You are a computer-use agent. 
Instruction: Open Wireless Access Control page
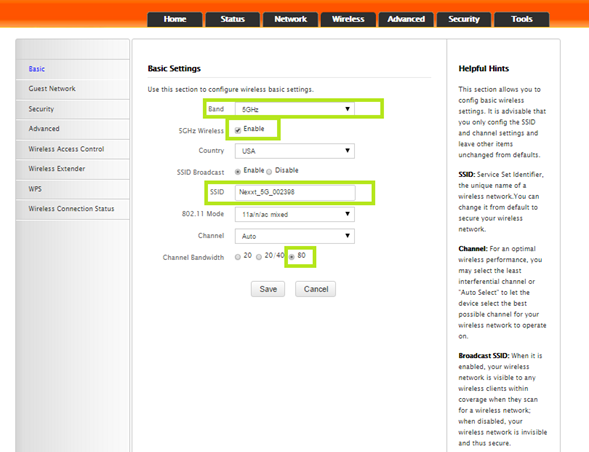pyautogui.click(x=72, y=149)
